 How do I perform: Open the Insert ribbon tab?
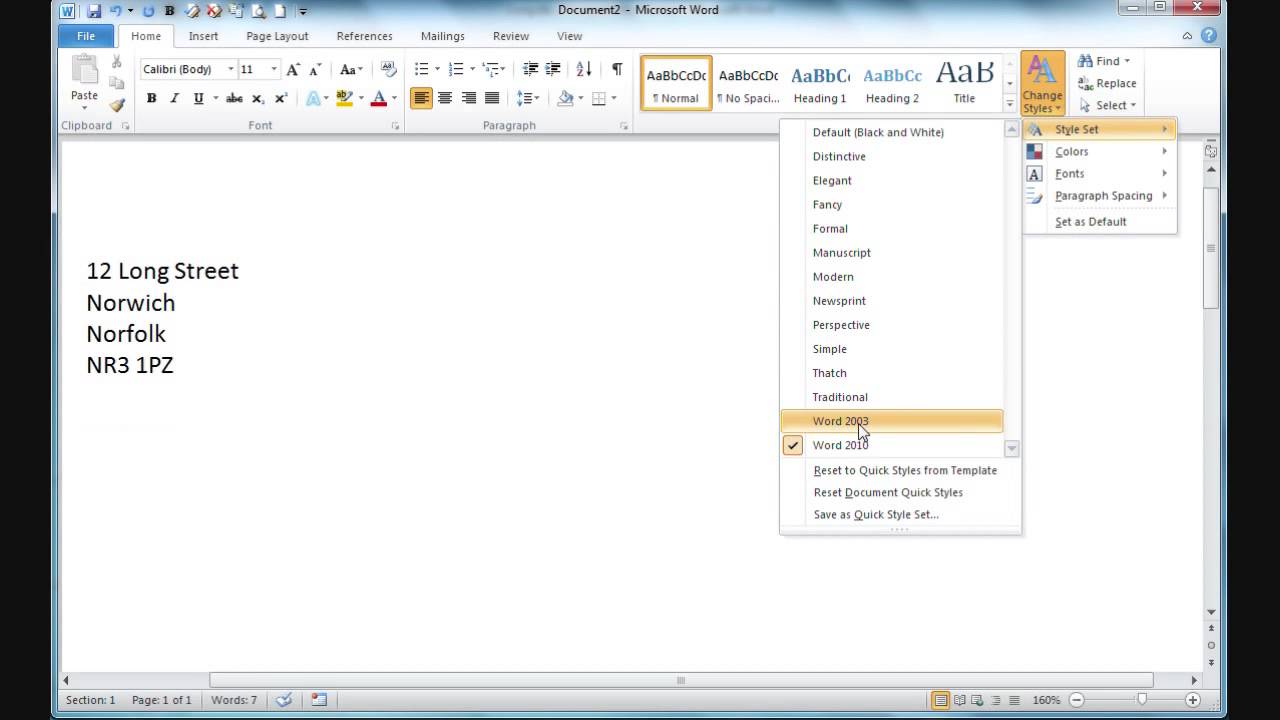[203, 36]
